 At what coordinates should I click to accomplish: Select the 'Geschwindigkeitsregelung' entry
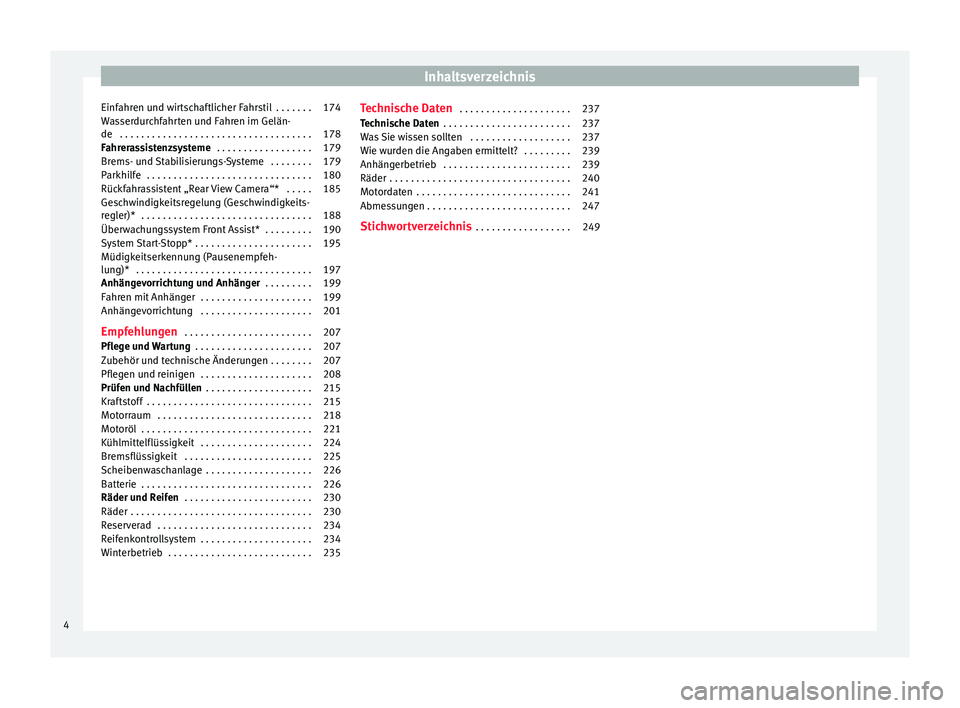point(220,209)
